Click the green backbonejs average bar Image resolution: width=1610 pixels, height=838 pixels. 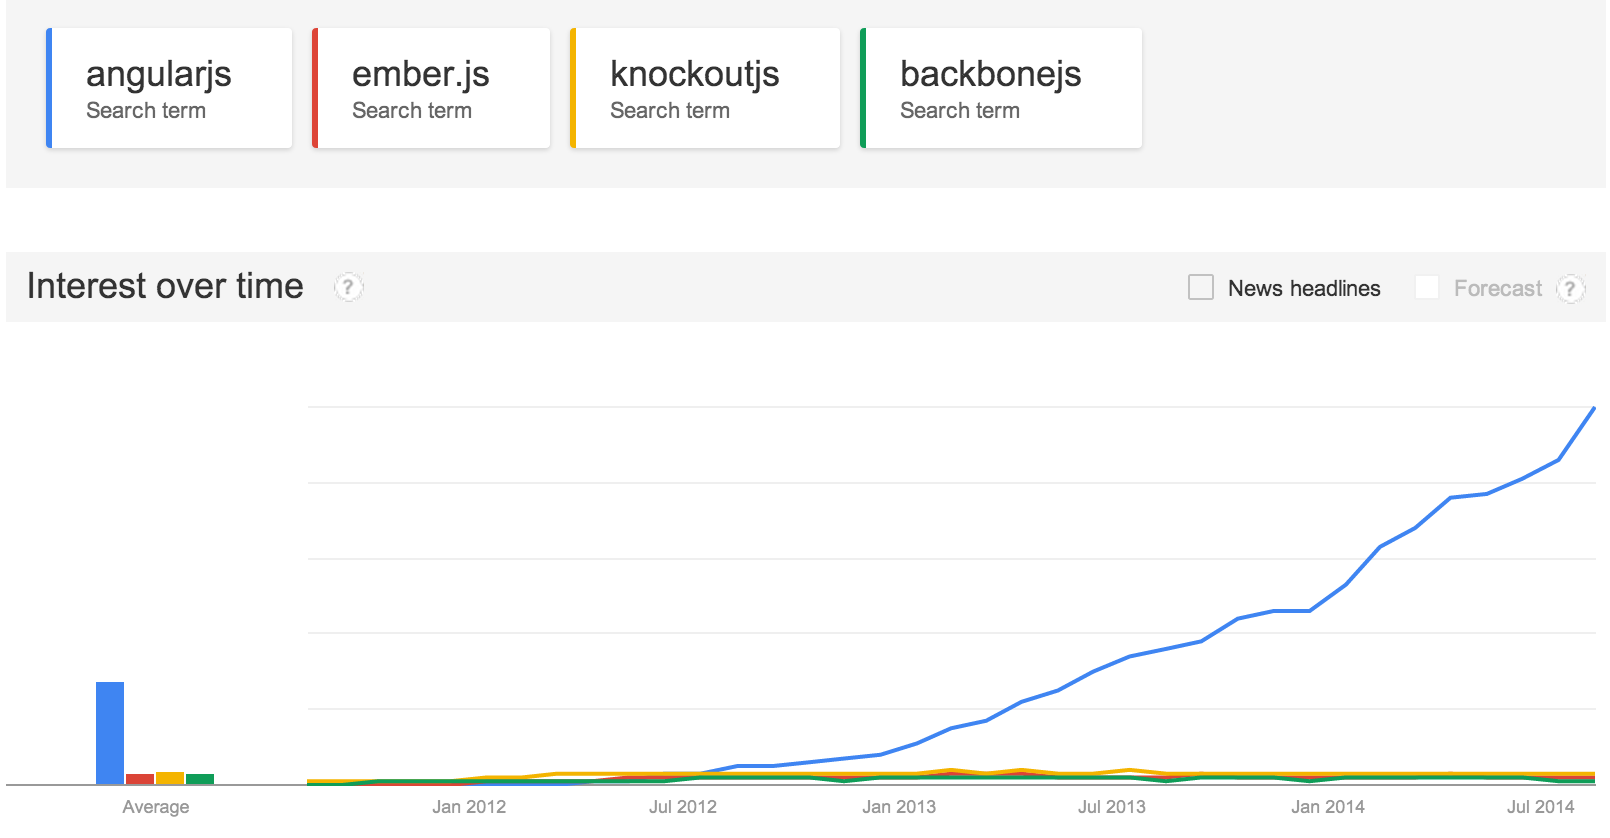(200, 779)
